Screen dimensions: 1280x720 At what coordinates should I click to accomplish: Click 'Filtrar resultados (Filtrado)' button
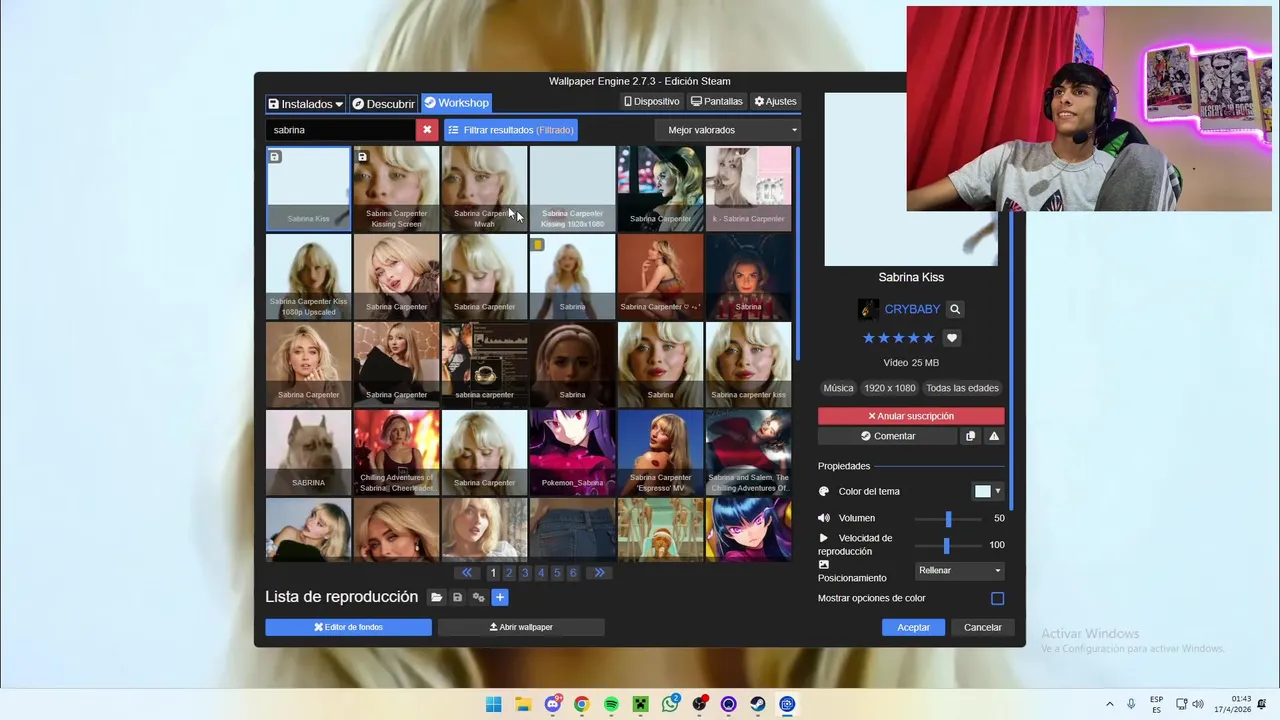click(x=511, y=130)
